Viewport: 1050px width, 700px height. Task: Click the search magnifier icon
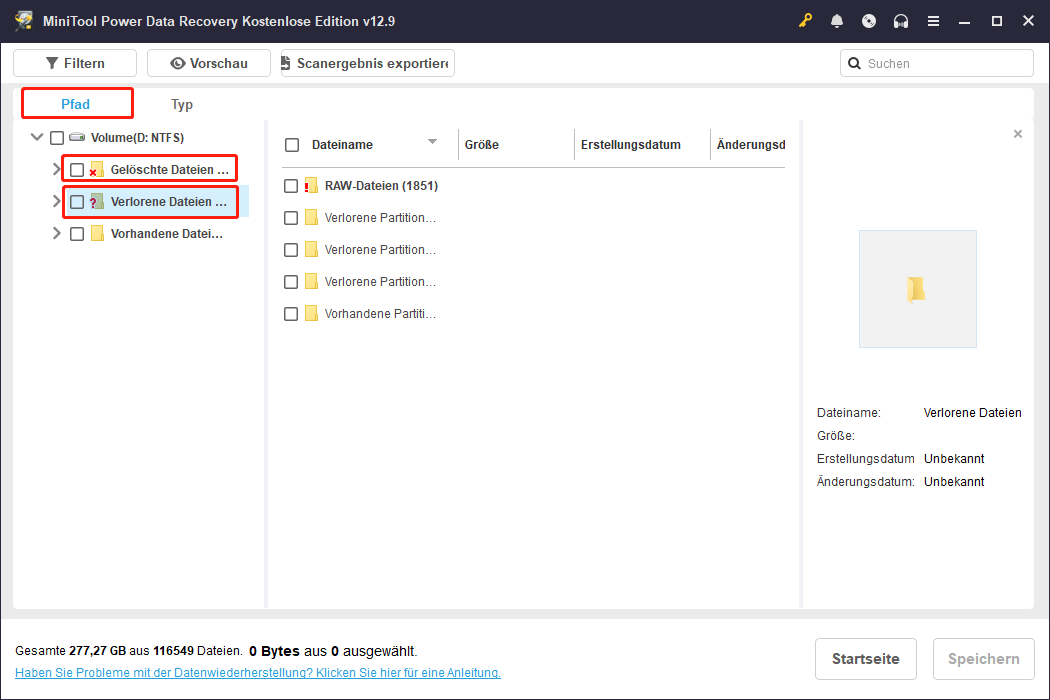[x=854, y=63]
